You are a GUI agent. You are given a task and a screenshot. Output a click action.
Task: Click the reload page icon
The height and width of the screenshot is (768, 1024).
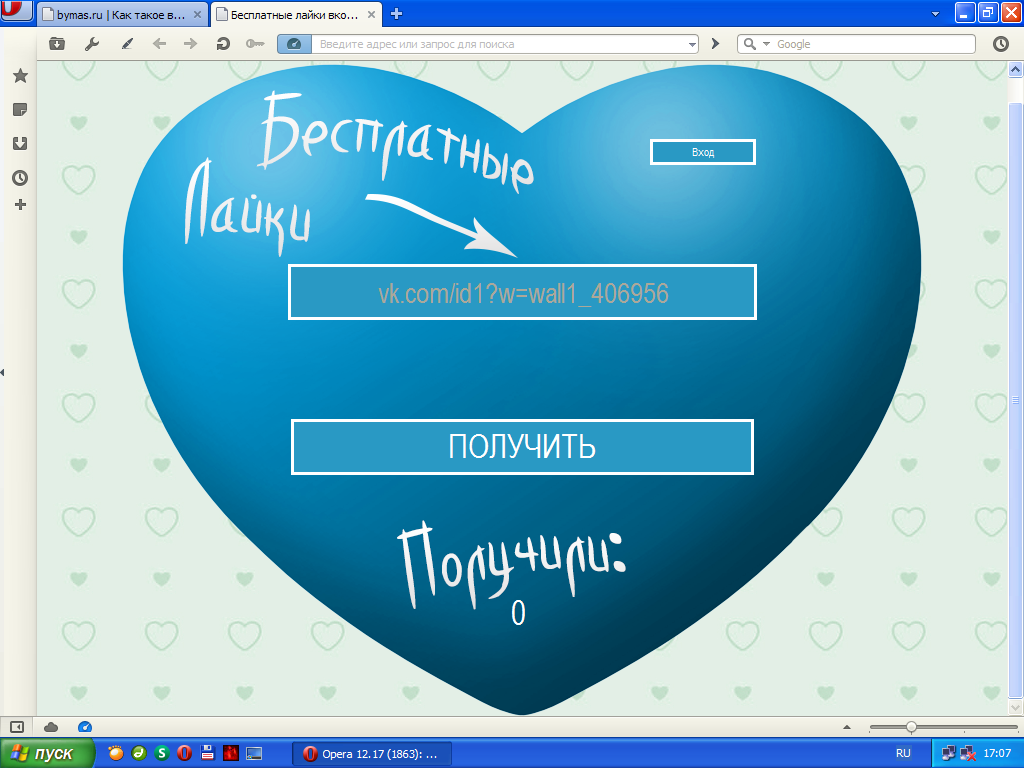click(x=223, y=44)
